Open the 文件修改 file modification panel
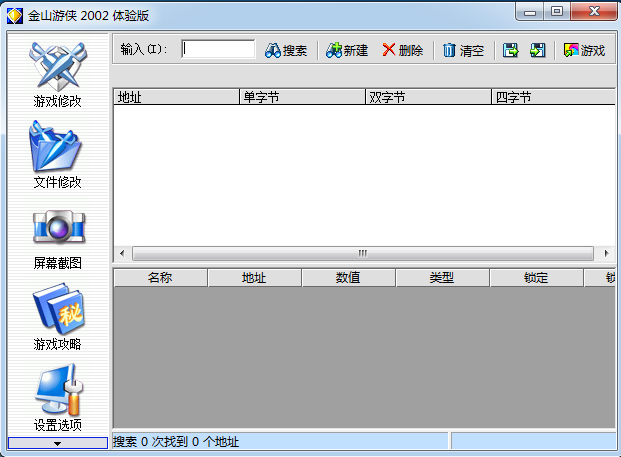621x457 pixels. [58, 154]
